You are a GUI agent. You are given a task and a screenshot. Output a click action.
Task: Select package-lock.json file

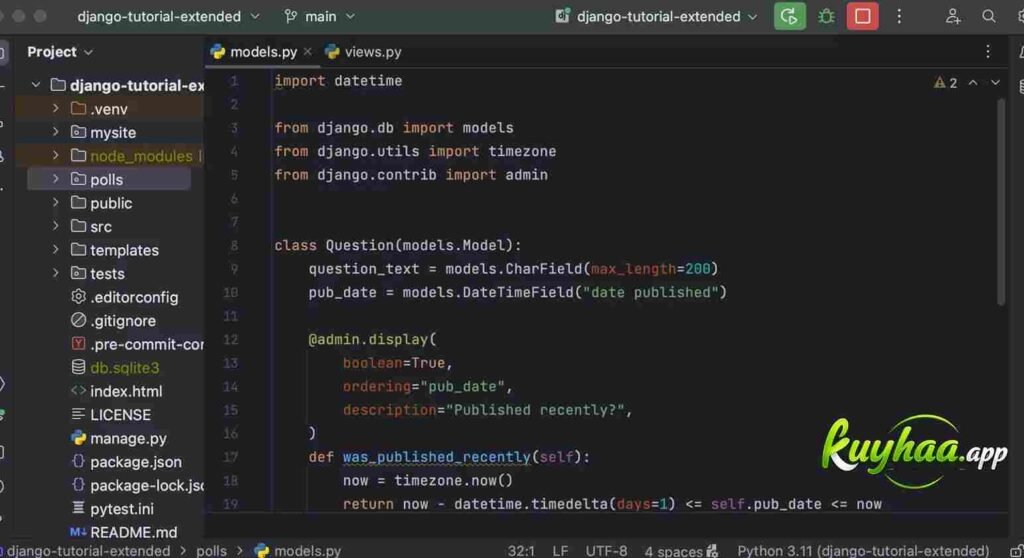pos(137,485)
